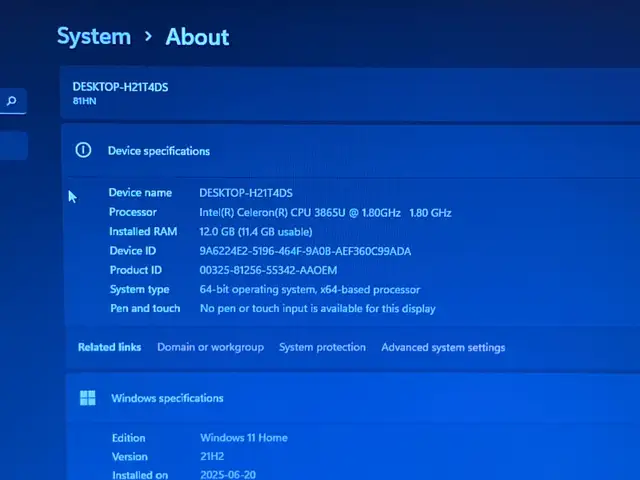The image size is (640, 480).
Task: Open Domain or workgroup link
Action: click(211, 347)
